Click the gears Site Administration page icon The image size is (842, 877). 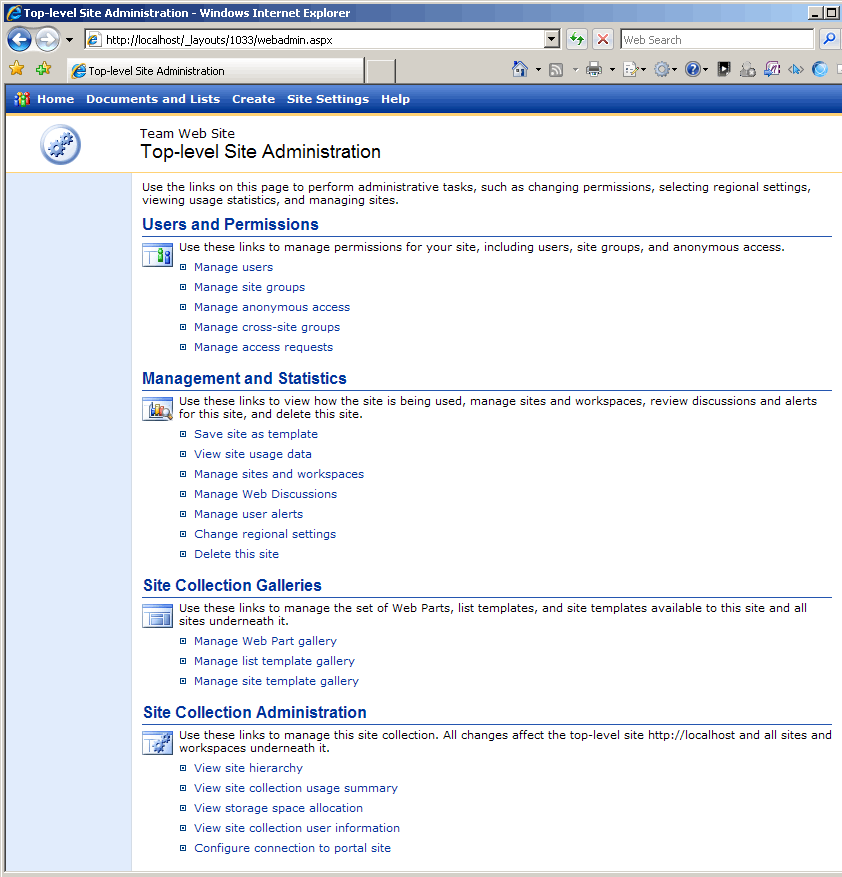click(x=60, y=144)
